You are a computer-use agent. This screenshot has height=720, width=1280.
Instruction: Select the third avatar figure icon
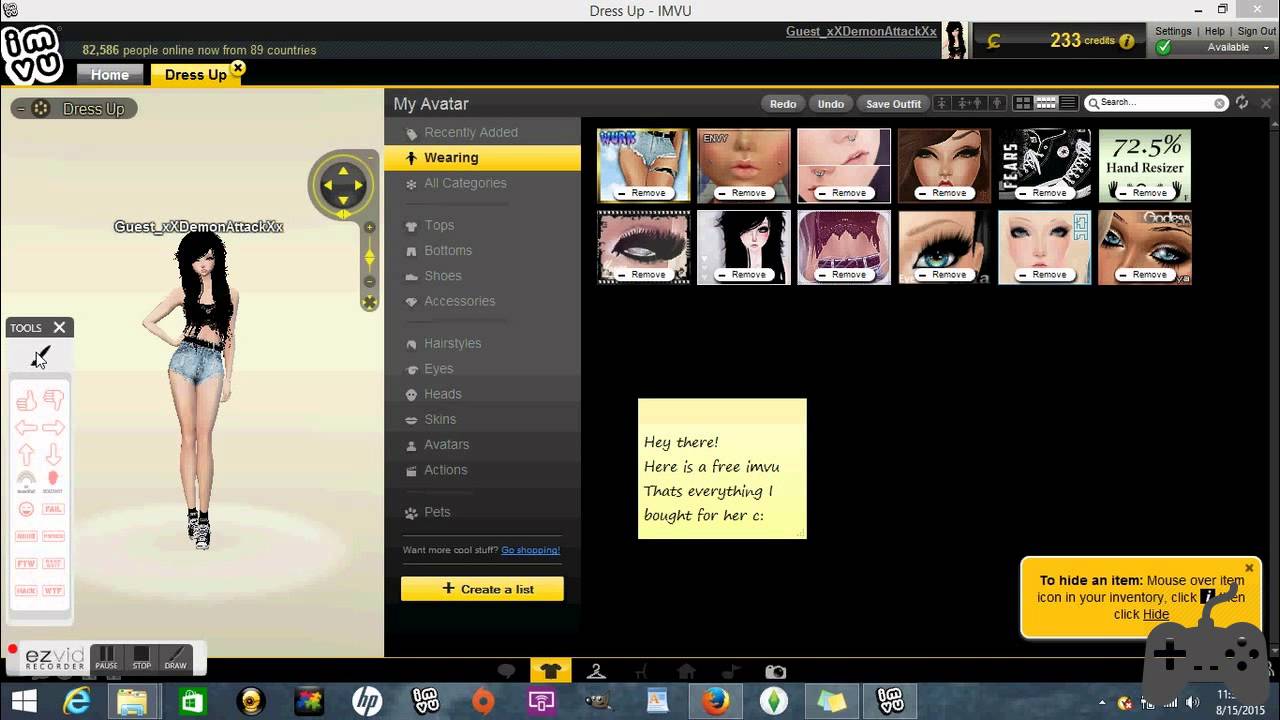pos(996,103)
